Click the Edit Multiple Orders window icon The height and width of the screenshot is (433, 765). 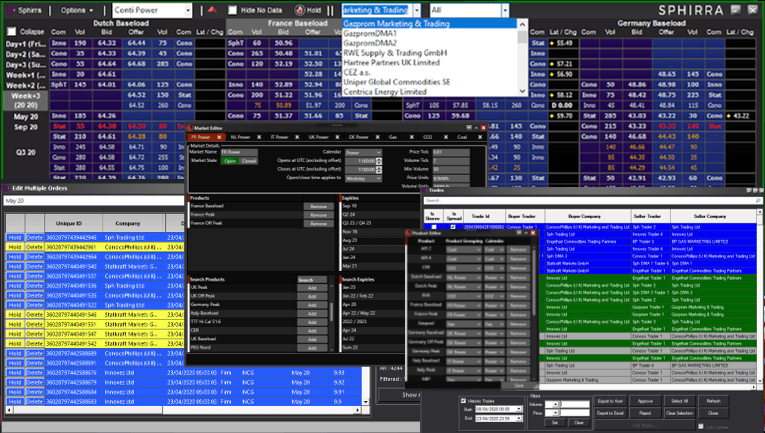[x=7, y=188]
